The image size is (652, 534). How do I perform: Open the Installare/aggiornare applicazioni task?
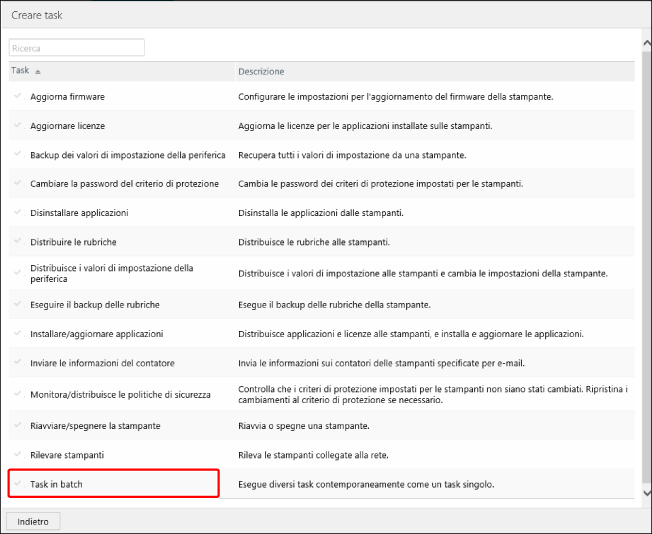click(96, 333)
